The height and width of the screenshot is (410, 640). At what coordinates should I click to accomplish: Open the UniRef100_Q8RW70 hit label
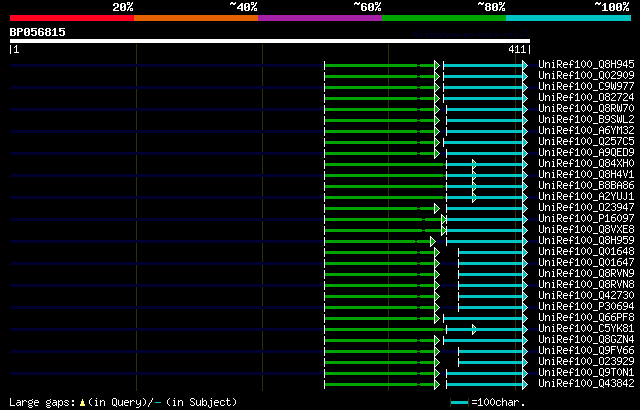tap(586, 109)
